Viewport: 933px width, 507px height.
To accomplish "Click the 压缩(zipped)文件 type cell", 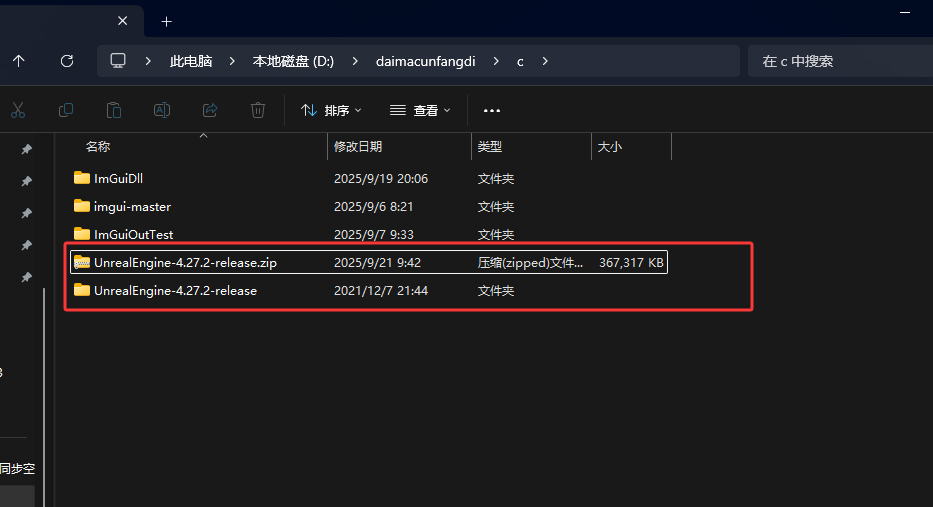I will 530,262.
